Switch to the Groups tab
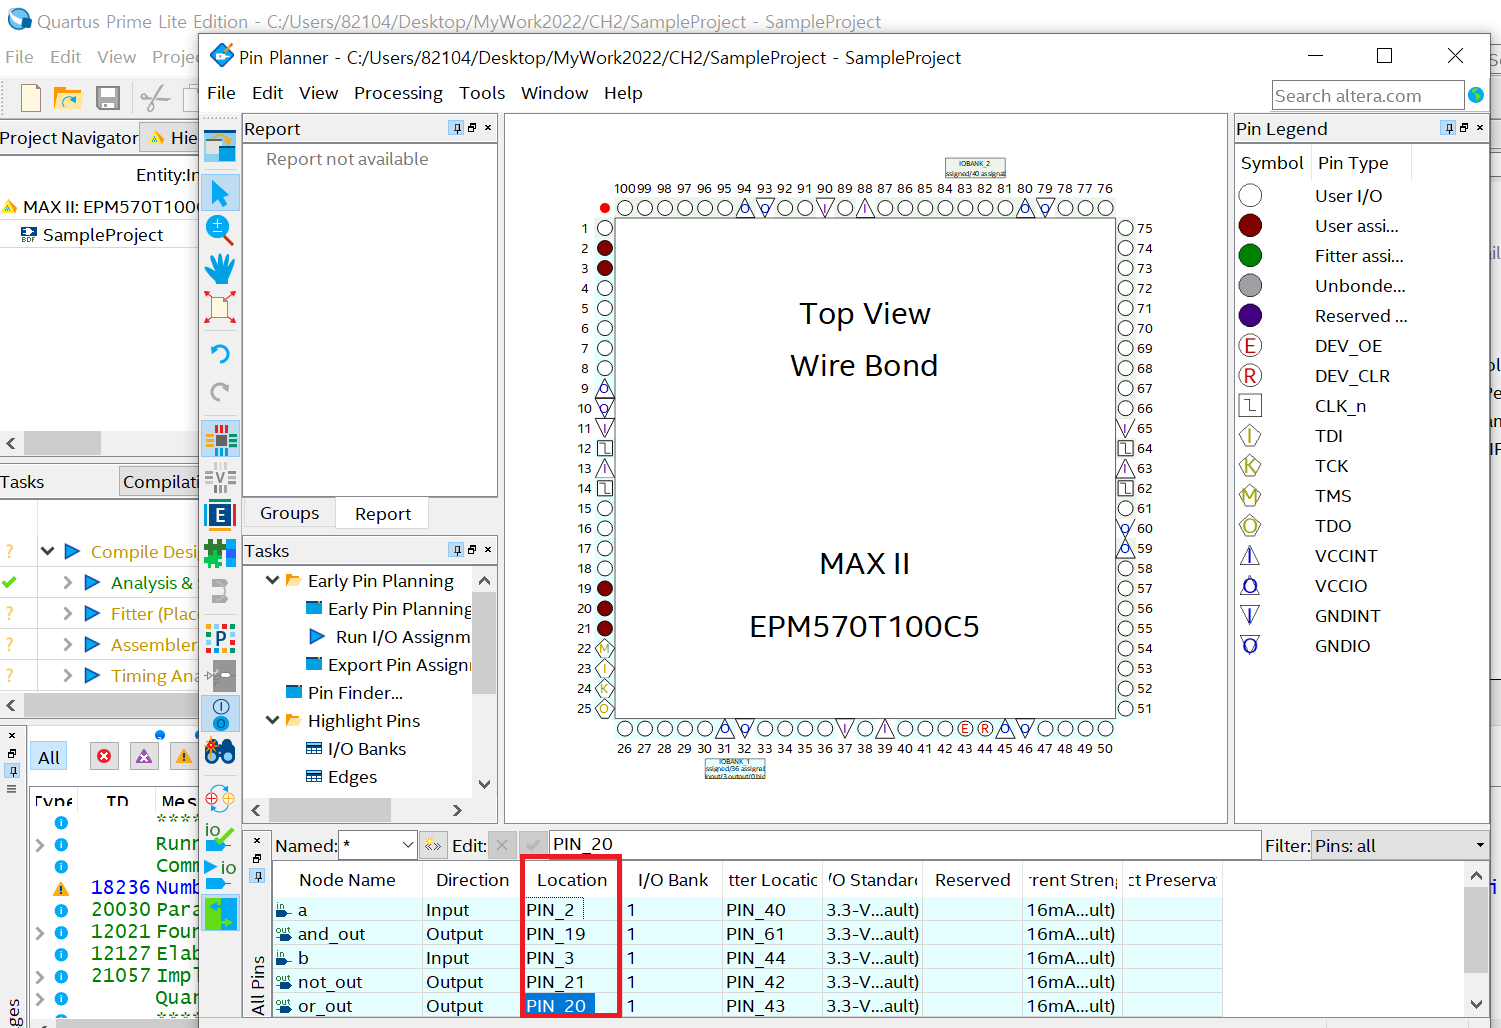The image size is (1501, 1028). point(289,513)
